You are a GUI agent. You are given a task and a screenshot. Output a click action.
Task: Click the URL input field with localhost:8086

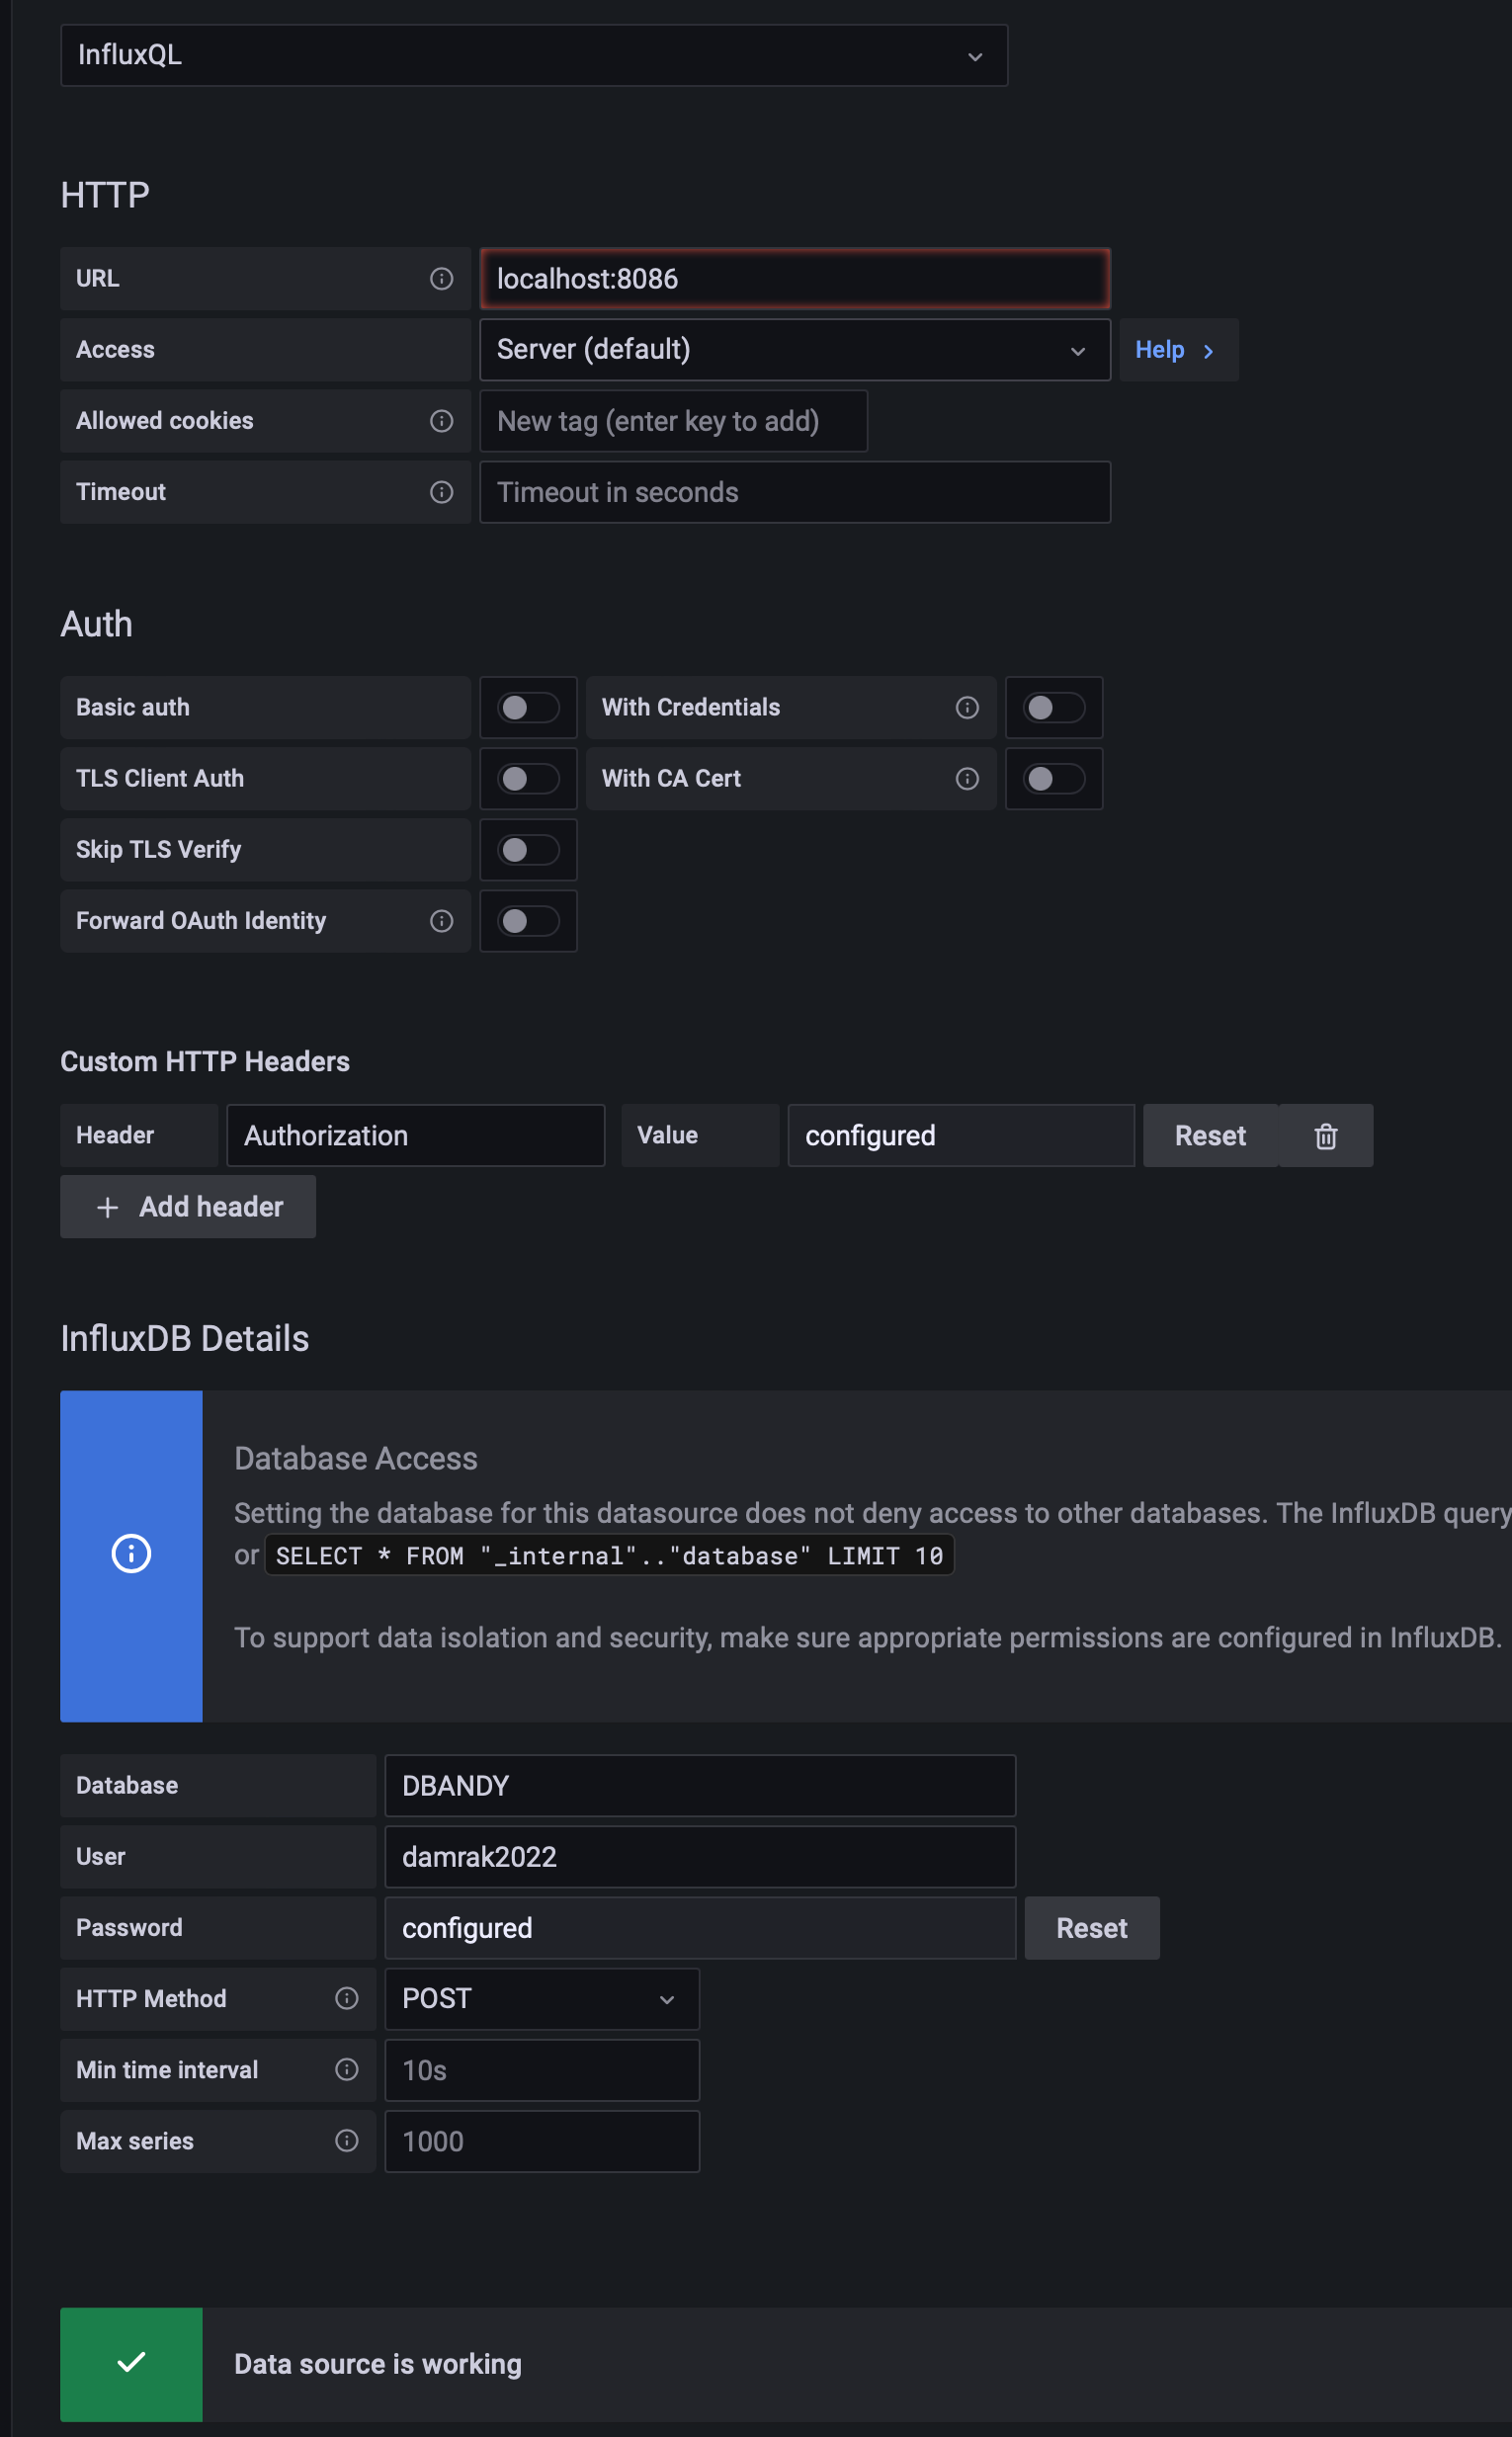795,279
